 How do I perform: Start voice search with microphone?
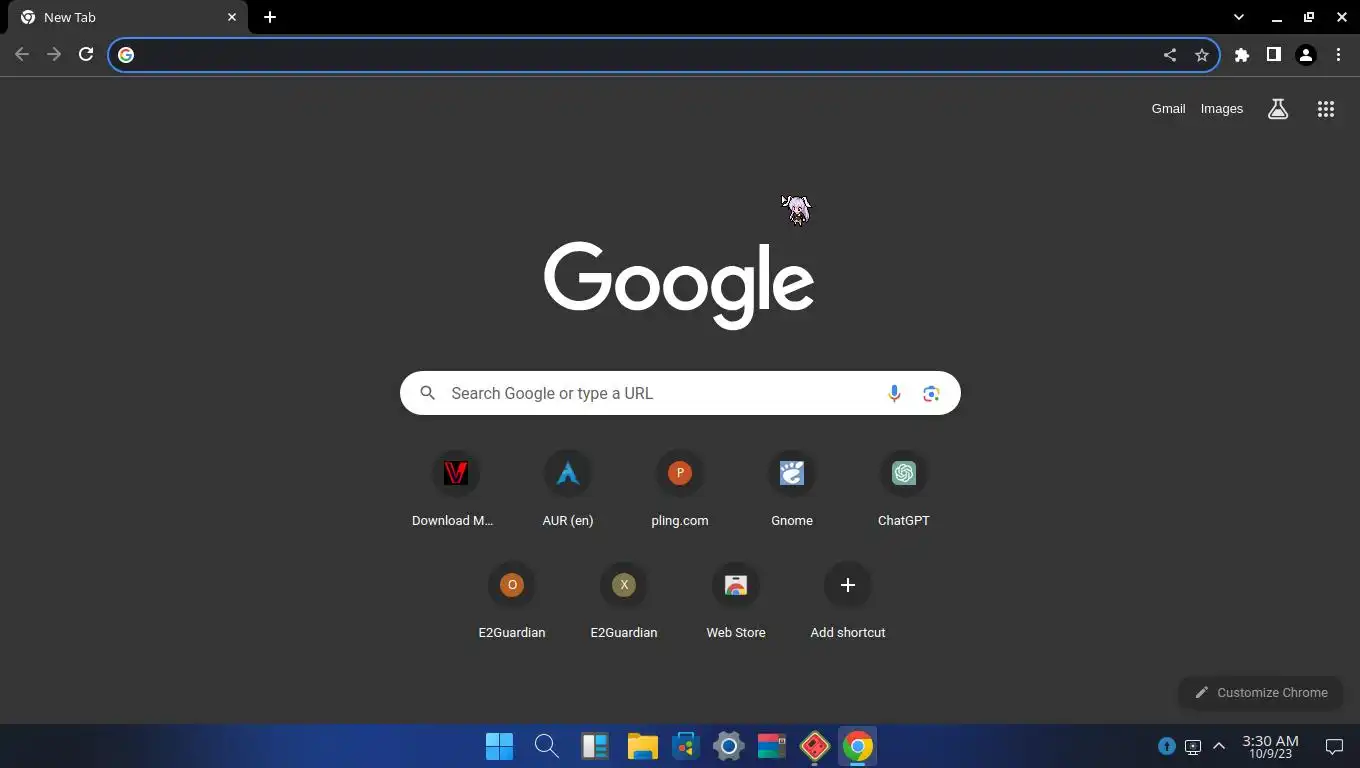pyautogui.click(x=895, y=393)
